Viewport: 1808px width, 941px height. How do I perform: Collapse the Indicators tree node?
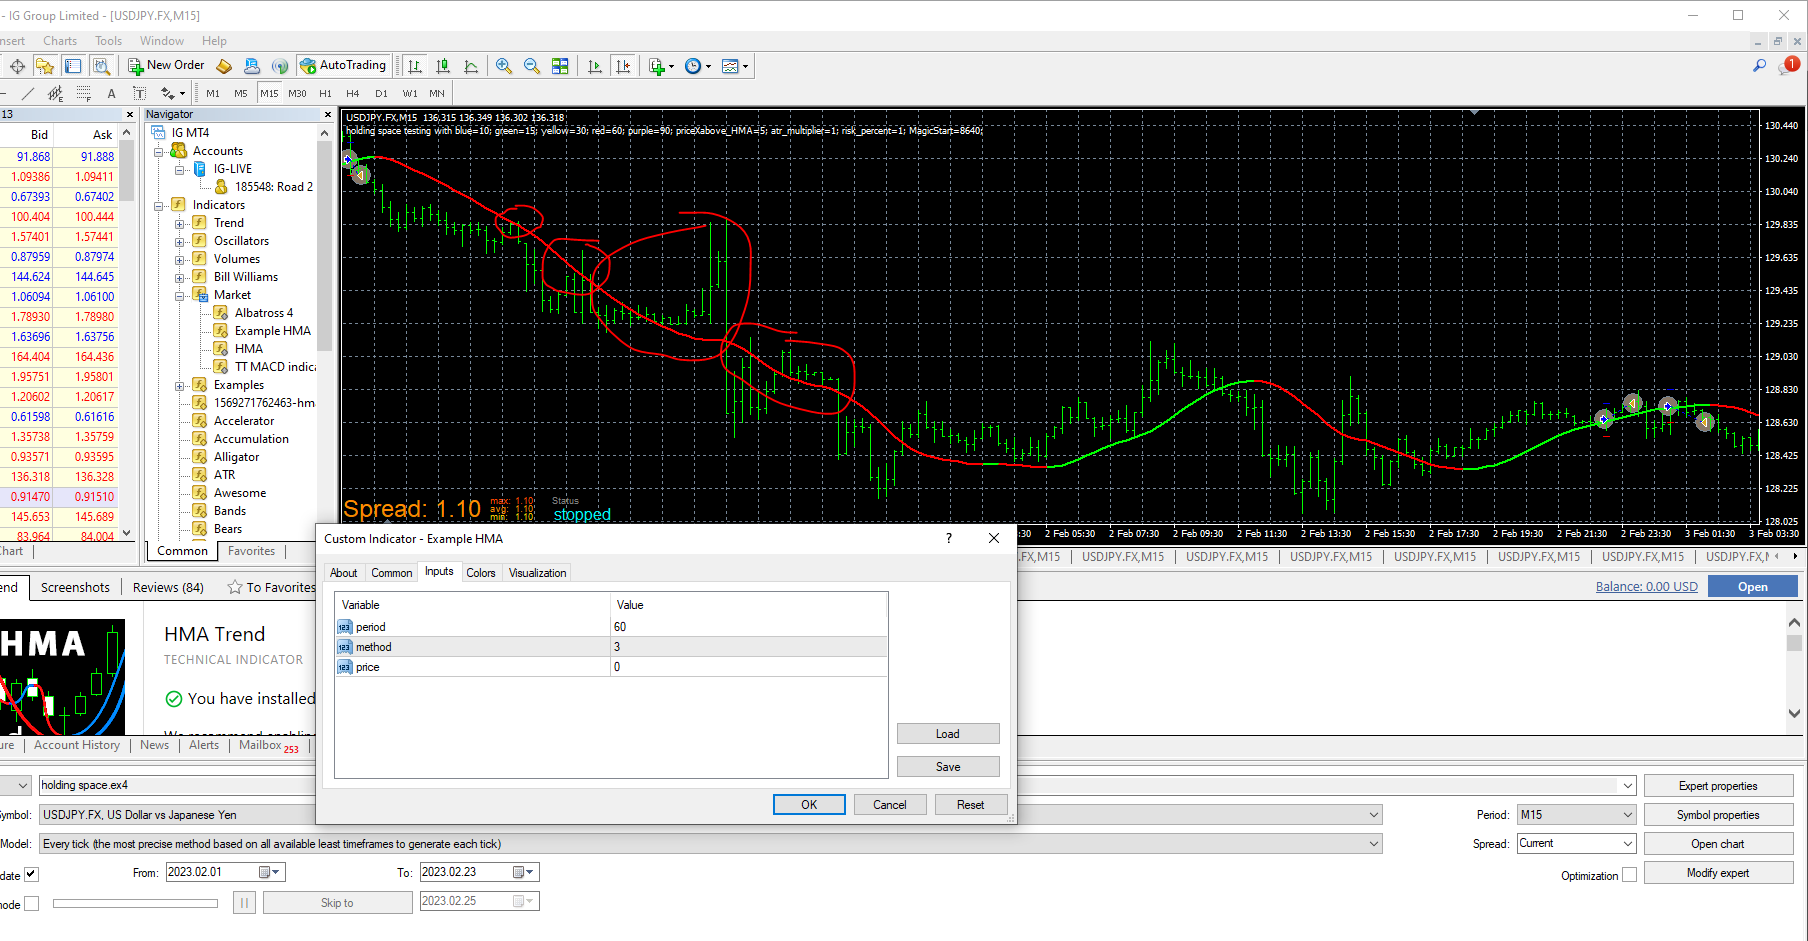pyautogui.click(x=159, y=206)
